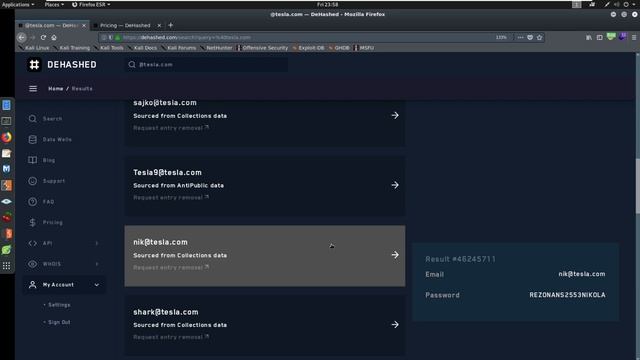Open the Firefox ESR app menu
The image size is (640, 360).
91,4
